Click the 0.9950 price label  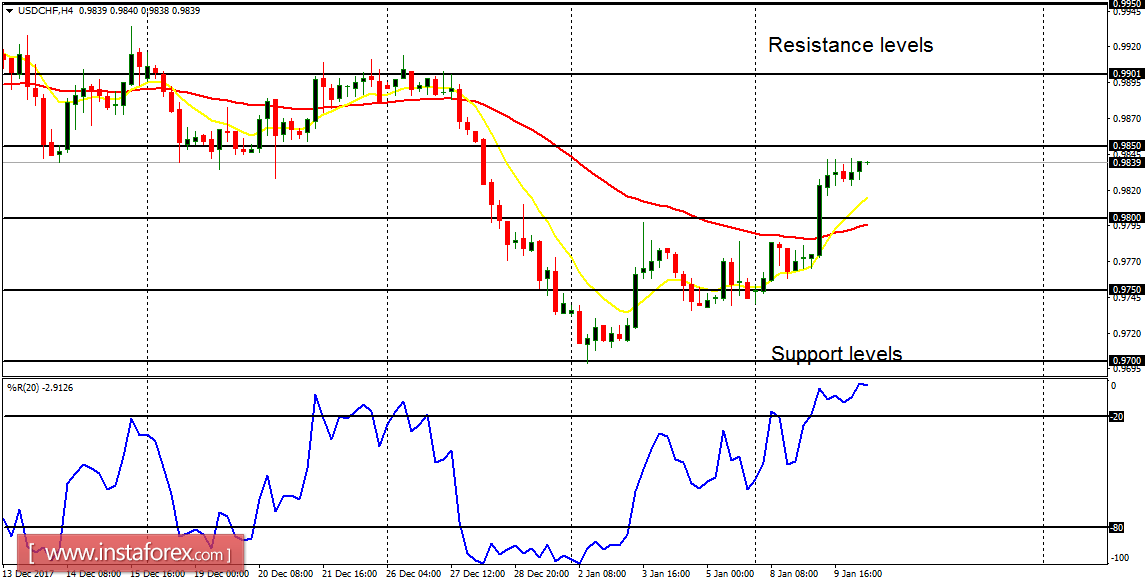coord(1127,4)
